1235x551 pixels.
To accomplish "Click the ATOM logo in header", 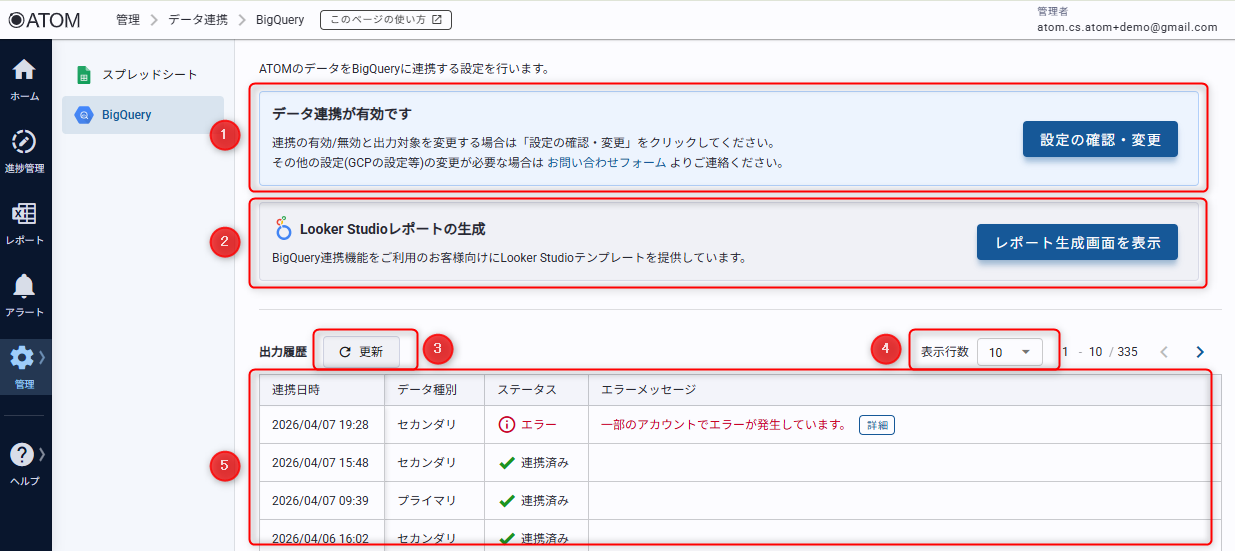I will 44,20.
